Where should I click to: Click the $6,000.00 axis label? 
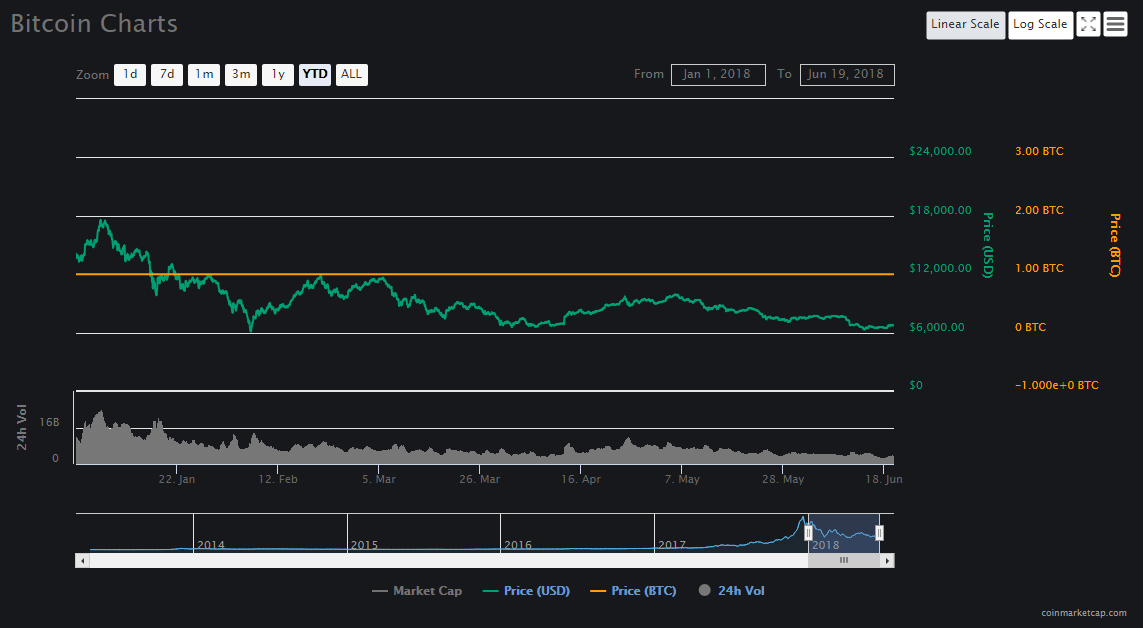tap(937, 327)
